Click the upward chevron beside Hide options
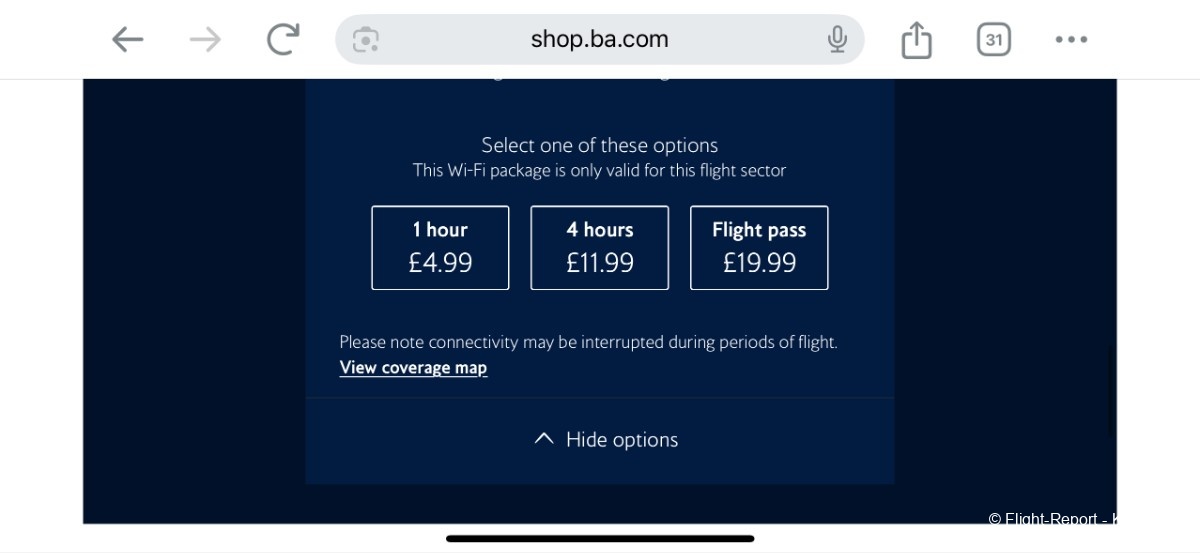Image resolution: width=1200 pixels, height=553 pixels. click(x=544, y=439)
